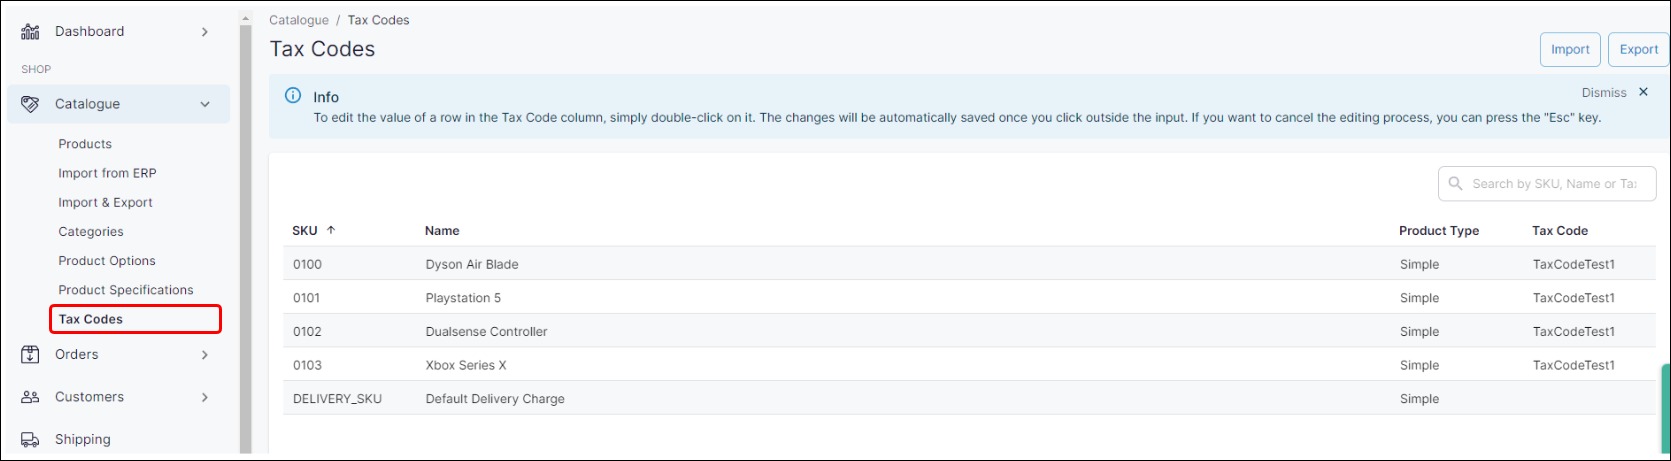Click the Export button
This screenshot has height=461, width=1671.
click(1639, 49)
